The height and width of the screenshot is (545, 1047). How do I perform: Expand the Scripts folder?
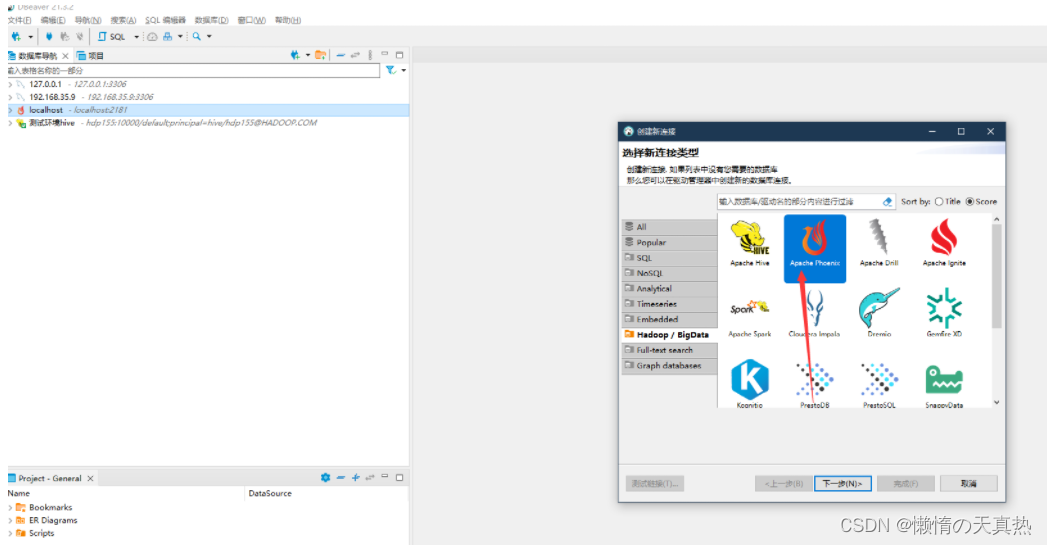pyautogui.click(x=10, y=533)
